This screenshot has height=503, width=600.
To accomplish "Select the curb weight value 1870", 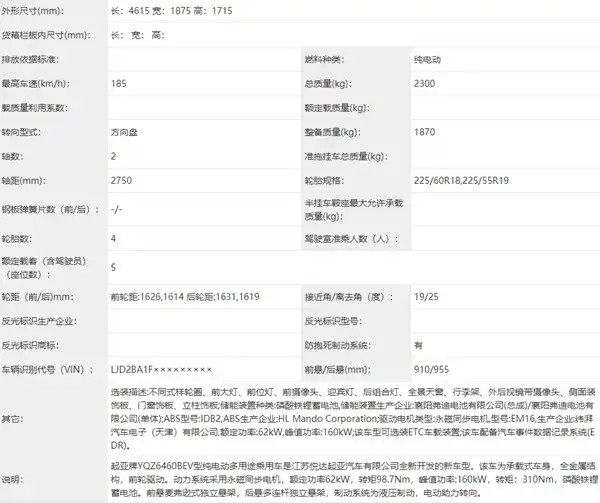I will click(x=424, y=132).
